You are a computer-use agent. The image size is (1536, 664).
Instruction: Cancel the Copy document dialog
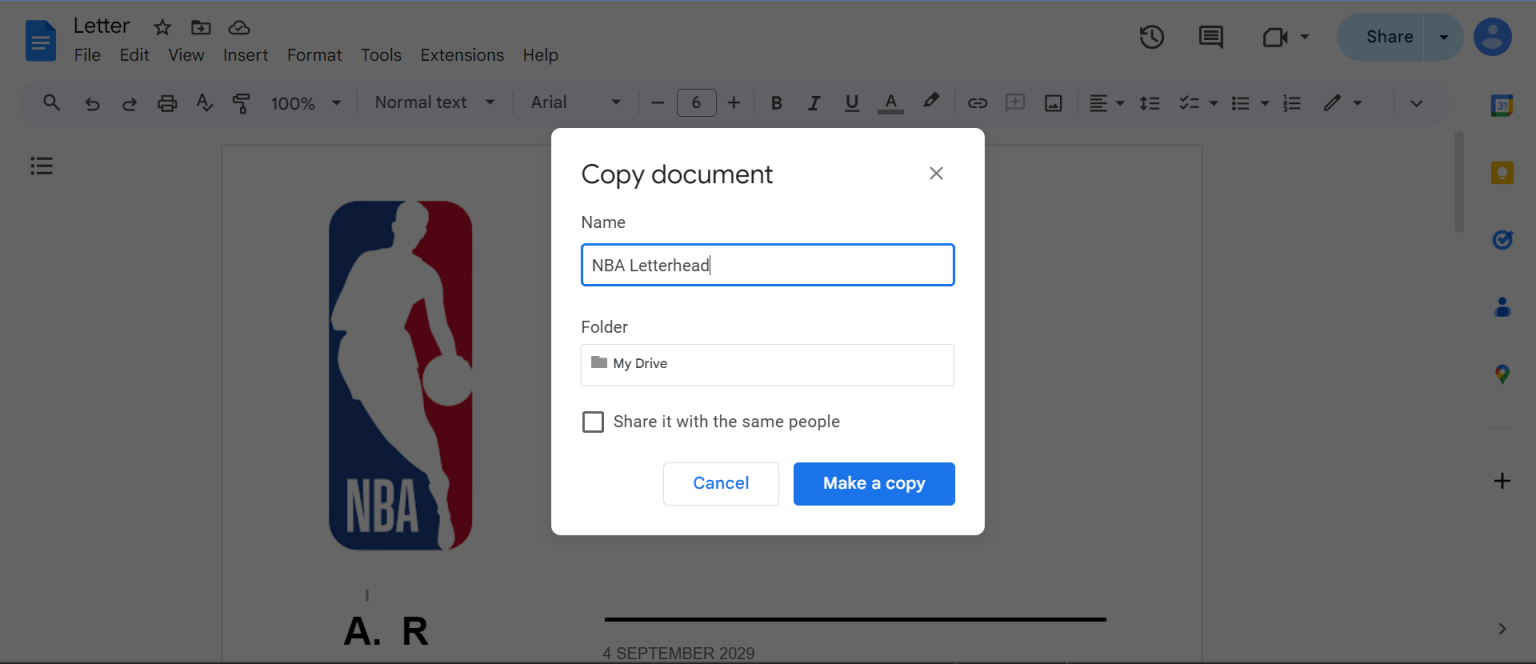pos(720,483)
